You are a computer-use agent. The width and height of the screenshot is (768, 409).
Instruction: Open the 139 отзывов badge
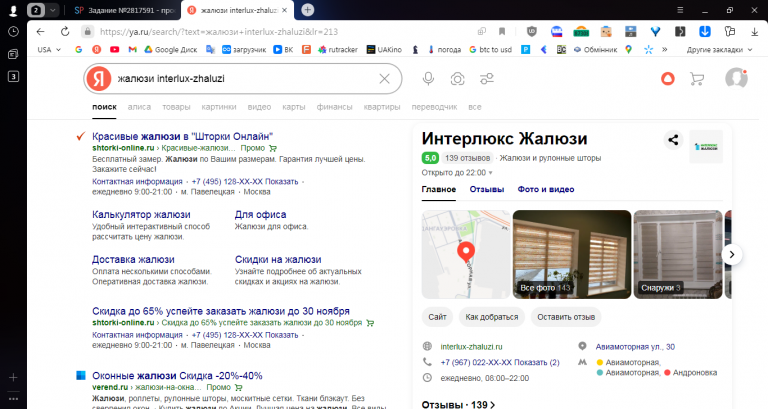coord(467,158)
